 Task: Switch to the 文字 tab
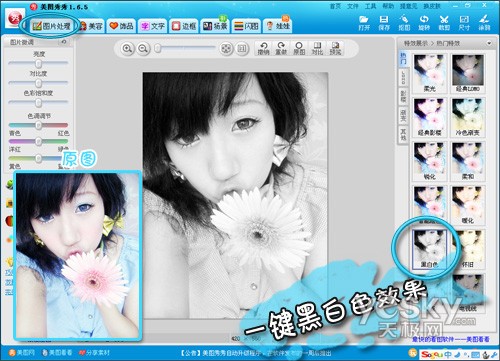[x=153, y=26]
